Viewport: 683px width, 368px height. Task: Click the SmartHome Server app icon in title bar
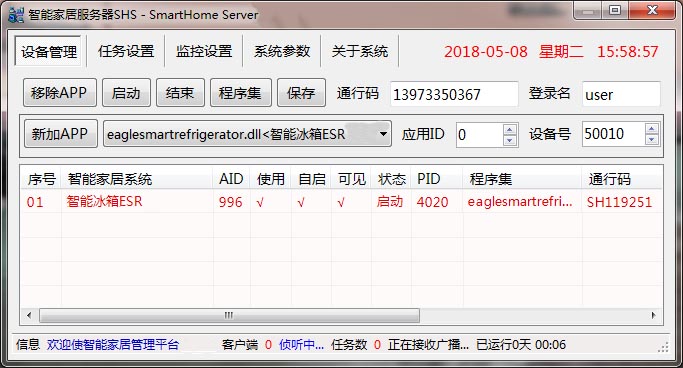coord(16,14)
